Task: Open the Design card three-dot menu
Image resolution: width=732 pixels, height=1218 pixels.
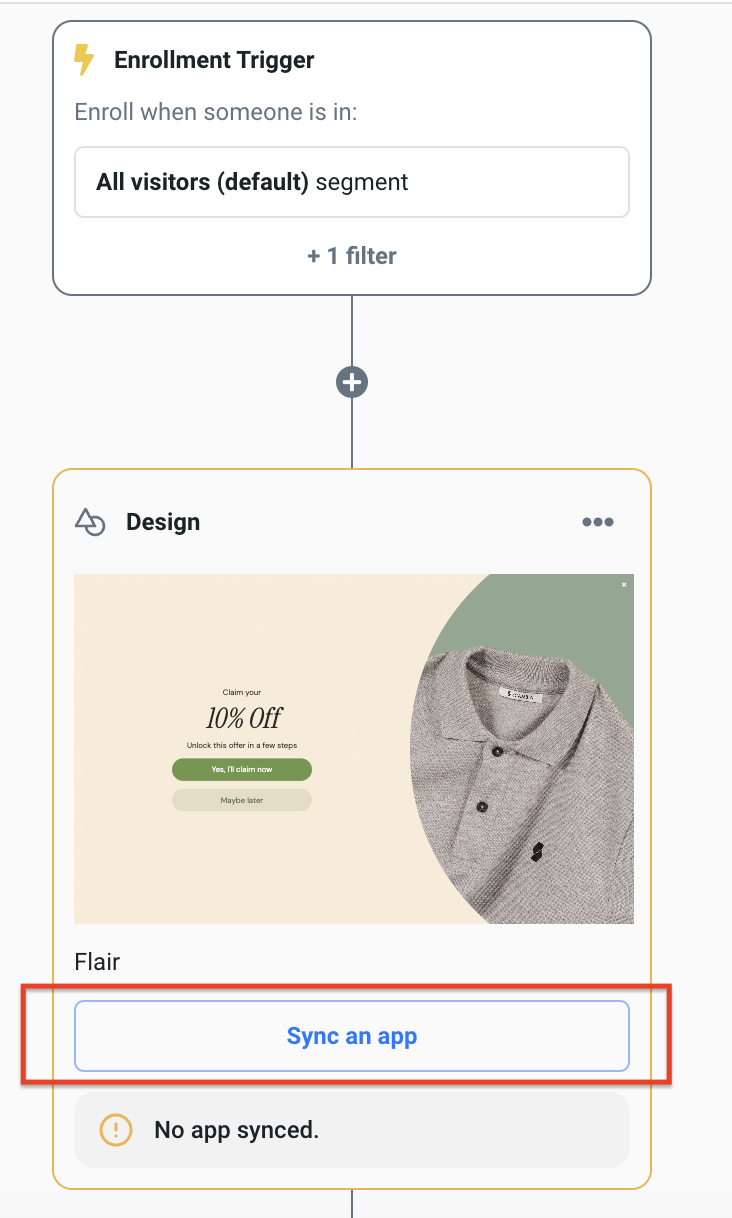Action: point(597,522)
